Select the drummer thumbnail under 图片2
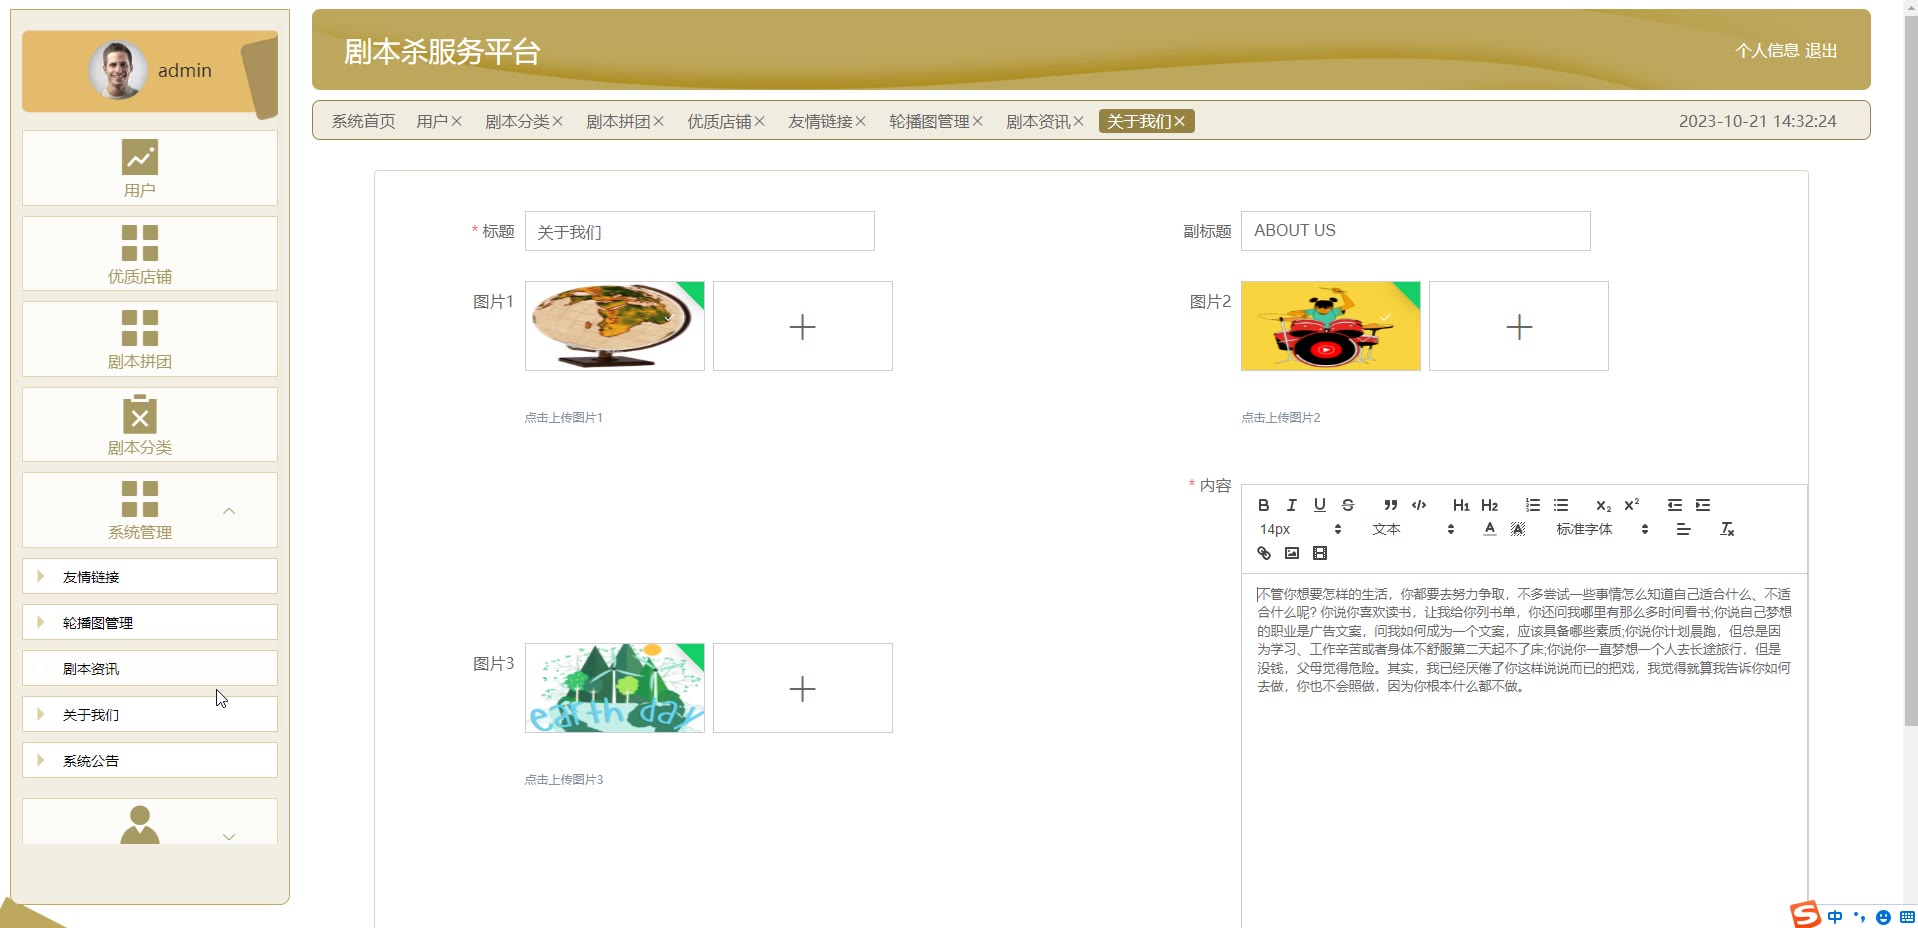Image resolution: width=1918 pixels, height=928 pixels. pyautogui.click(x=1331, y=326)
